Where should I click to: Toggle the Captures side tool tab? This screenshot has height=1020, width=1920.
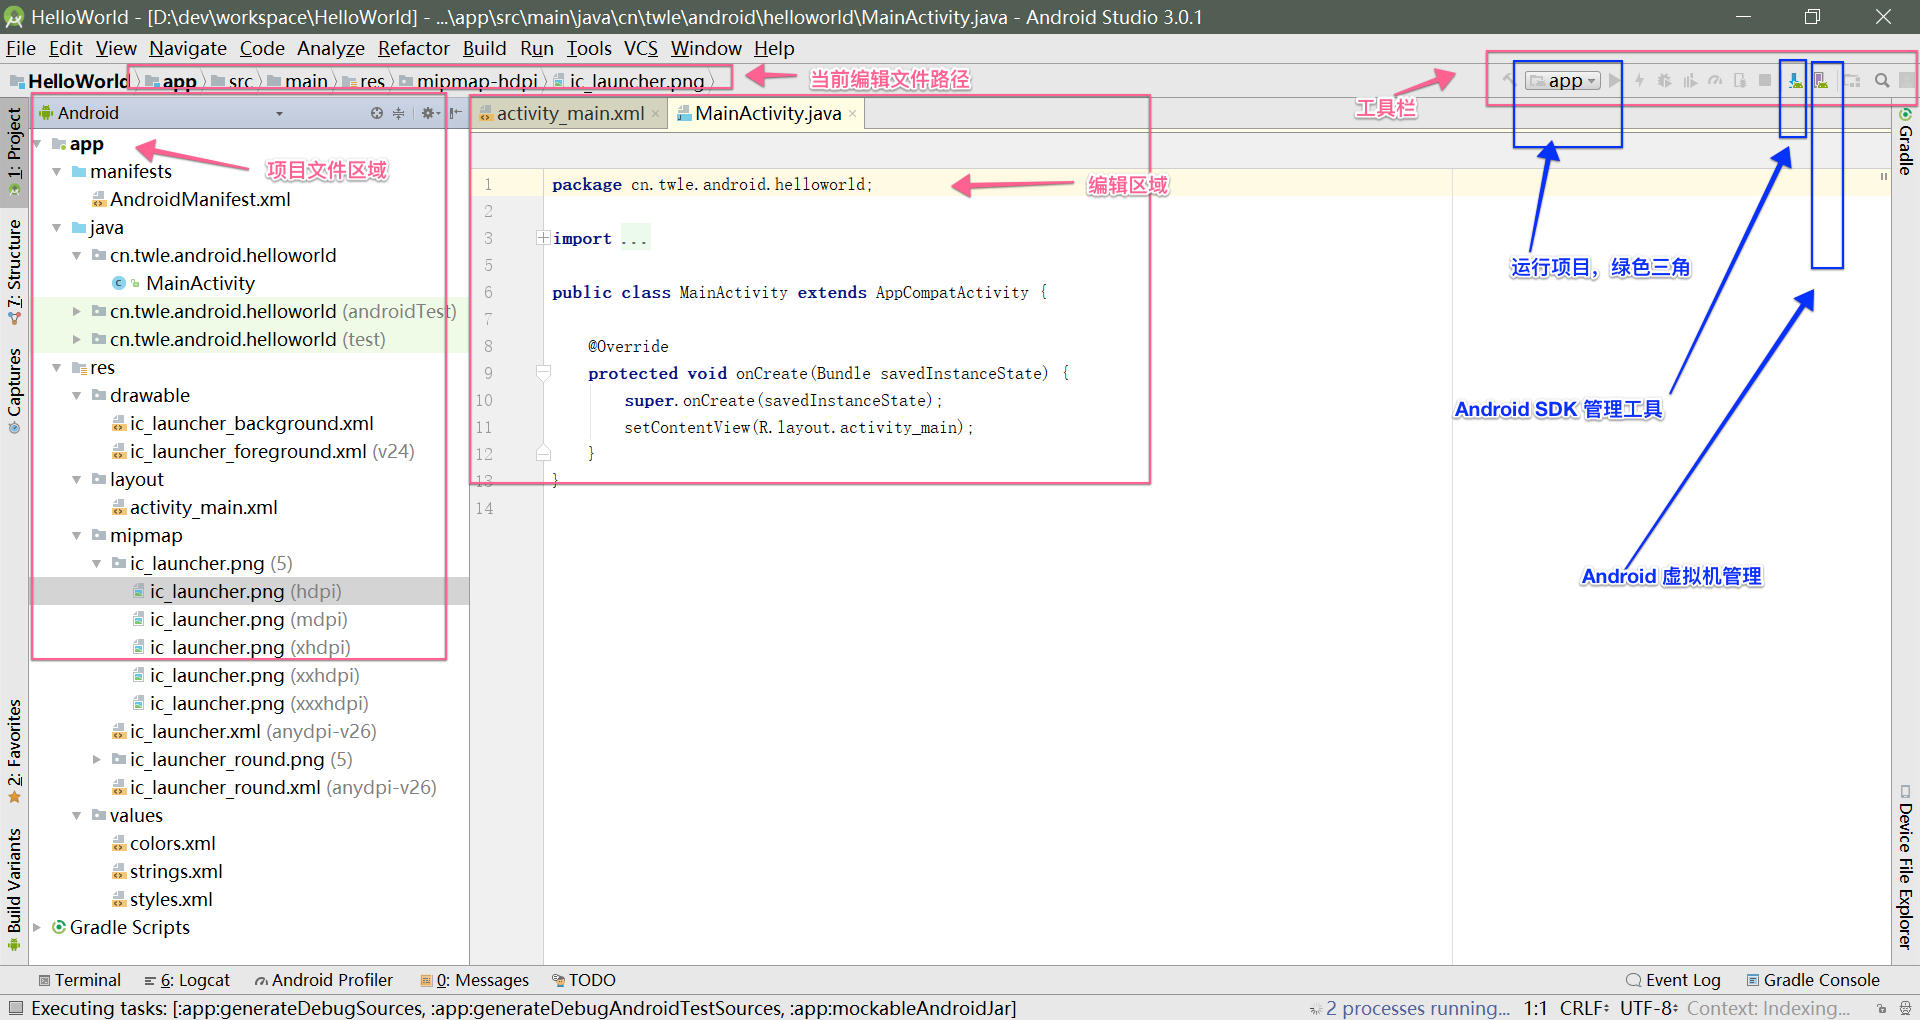(x=14, y=390)
